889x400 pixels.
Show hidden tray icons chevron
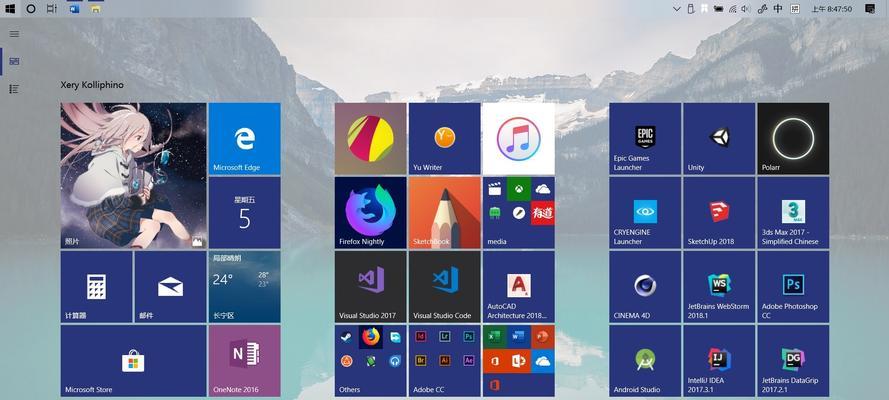(676, 8)
